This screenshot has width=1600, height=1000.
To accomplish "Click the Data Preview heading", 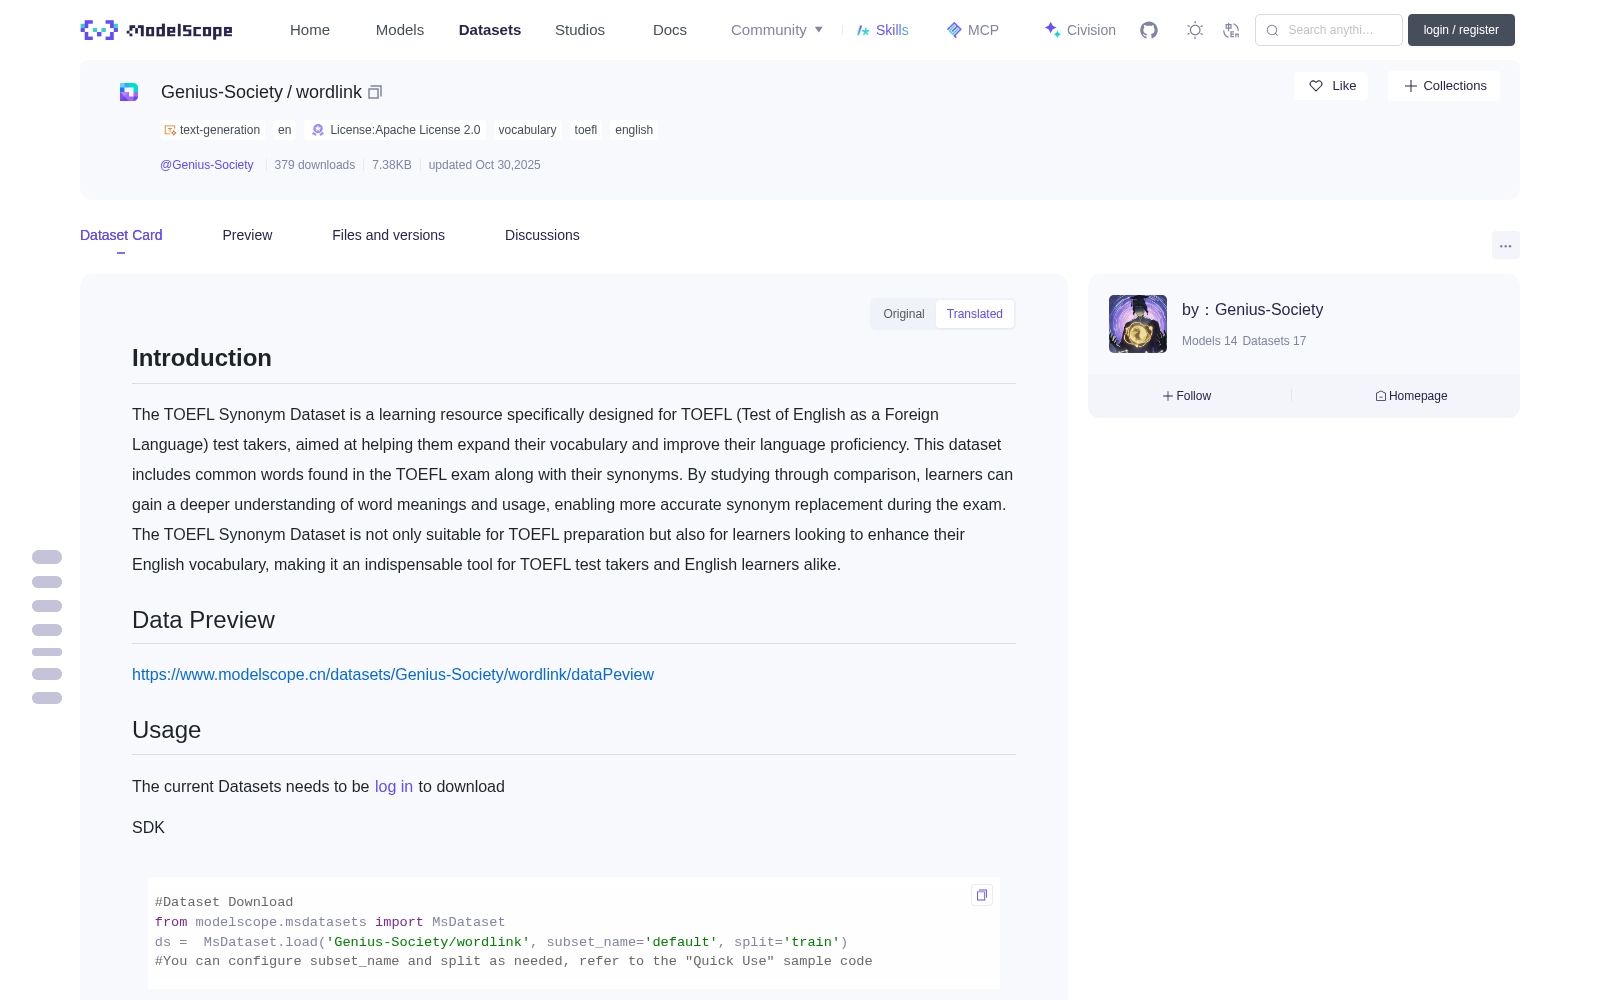I will tap(203, 620).
